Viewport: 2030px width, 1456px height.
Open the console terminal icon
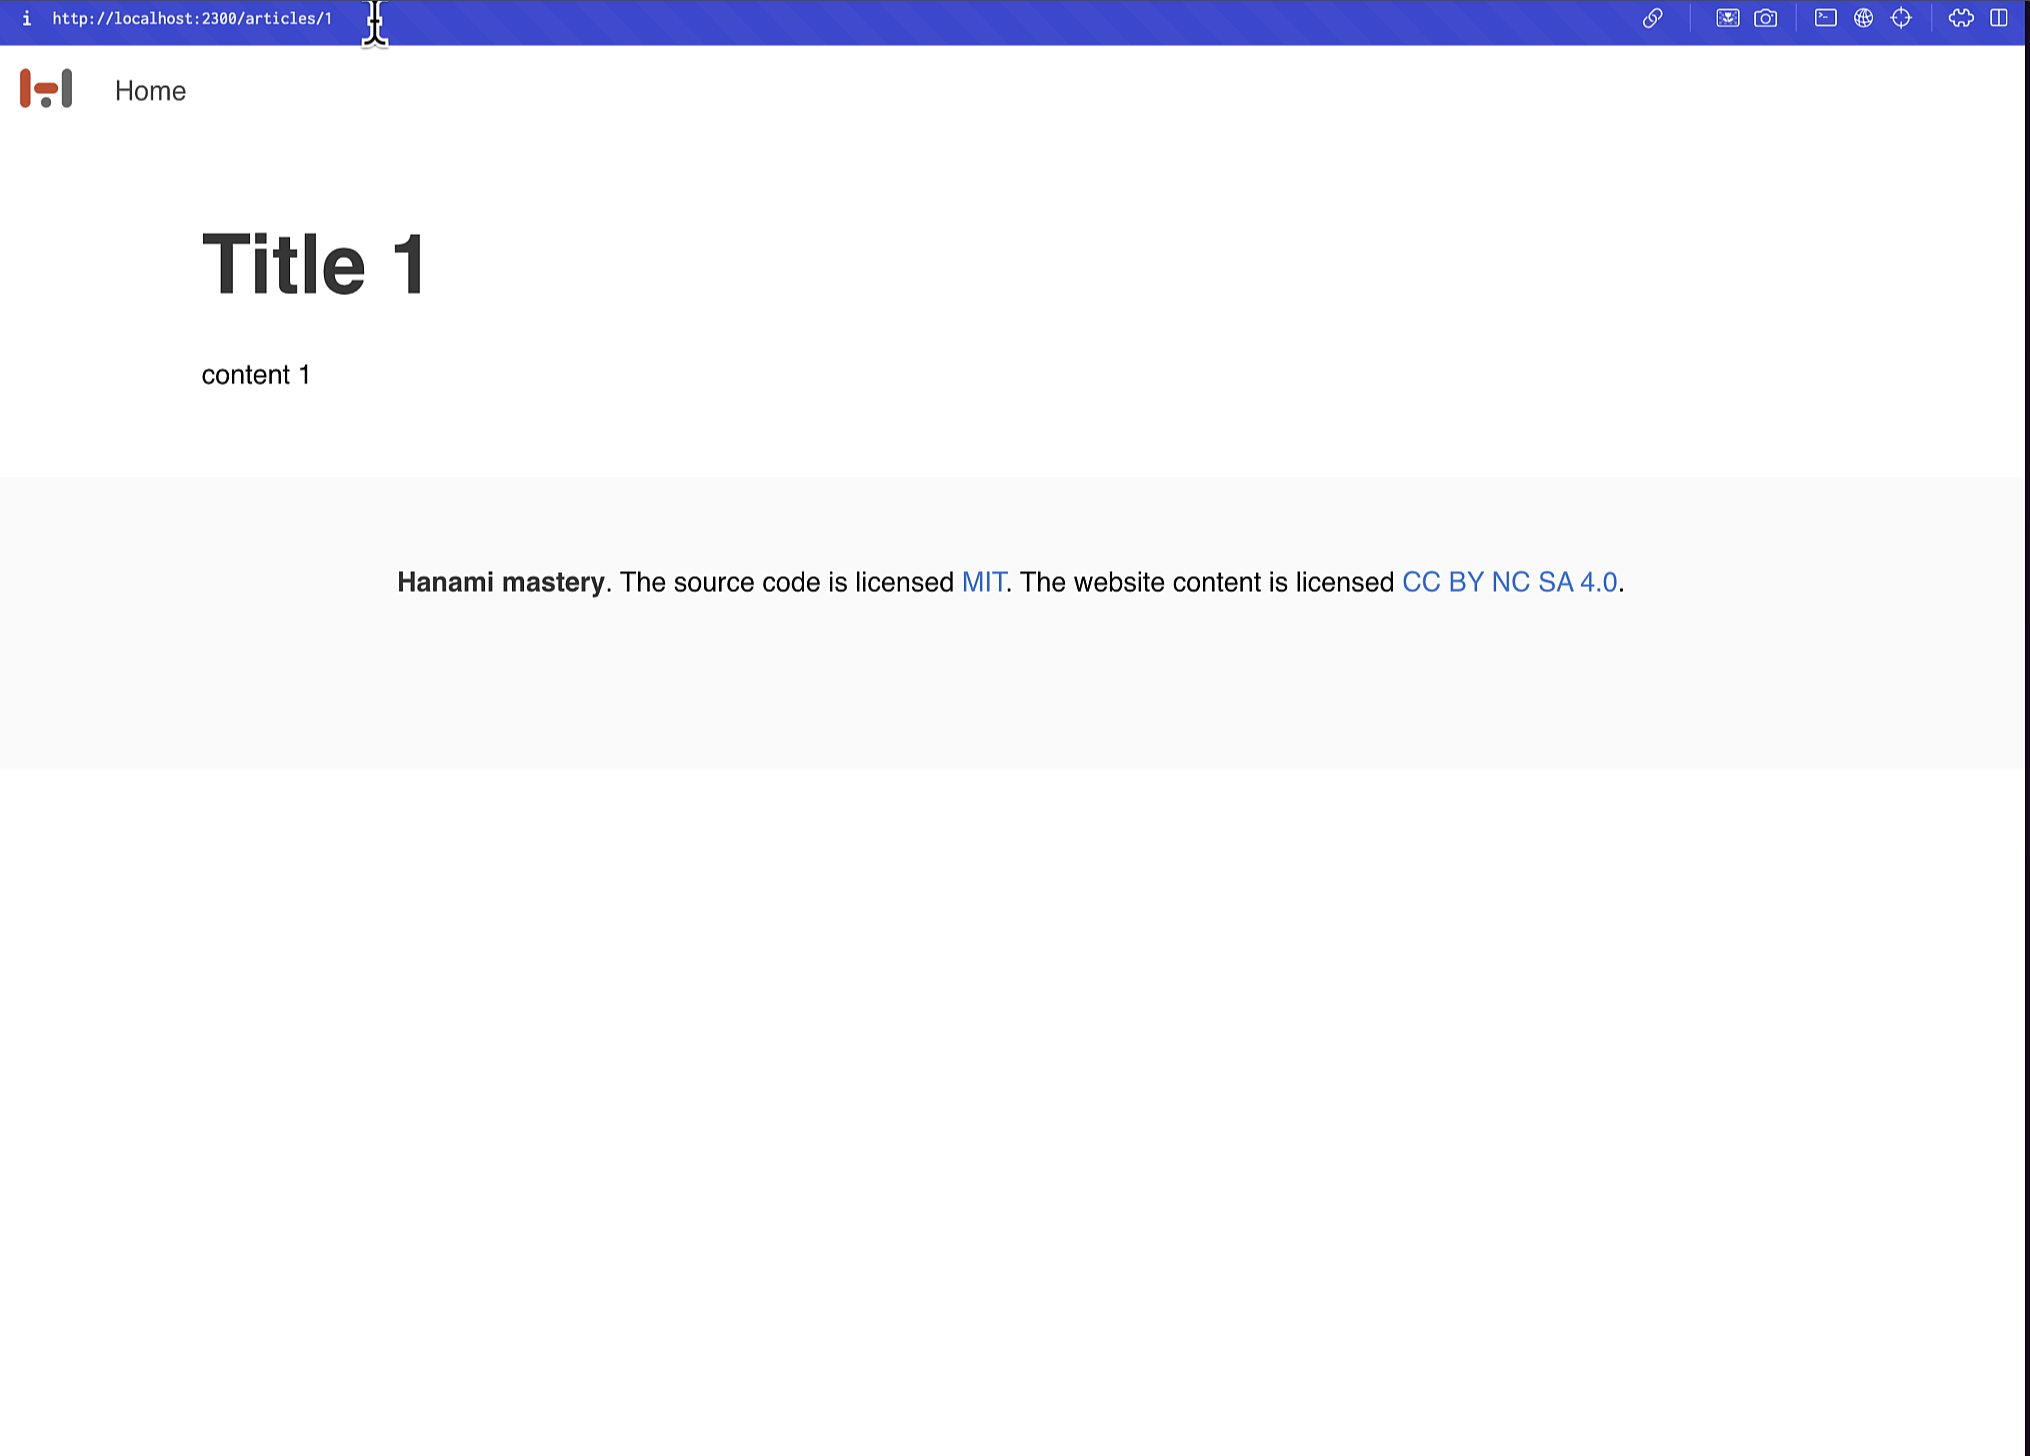click(1826, 18)
